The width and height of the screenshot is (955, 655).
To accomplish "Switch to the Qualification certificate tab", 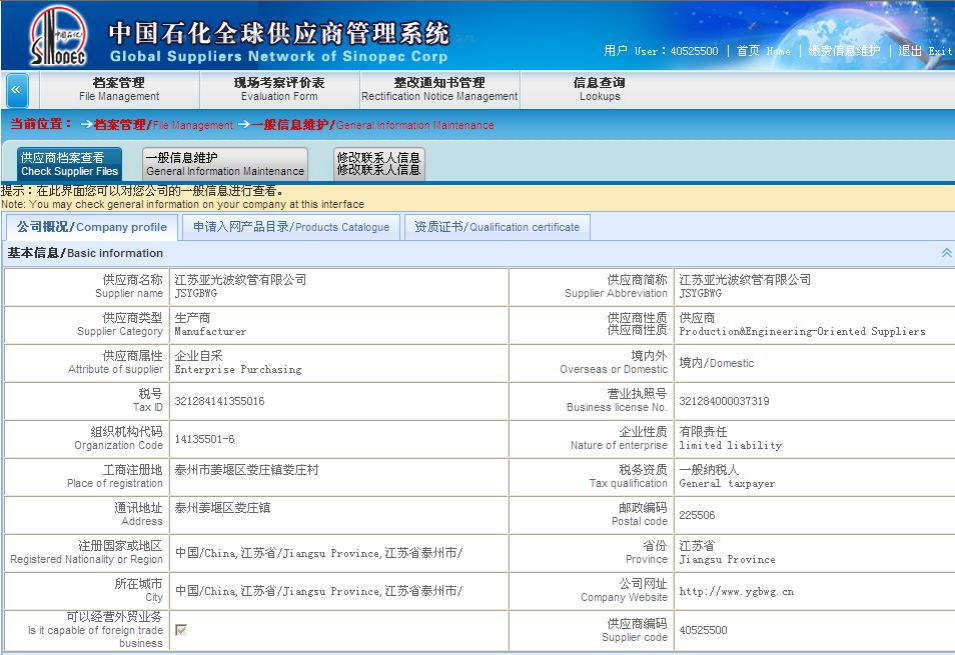I will tap(497, 227).
